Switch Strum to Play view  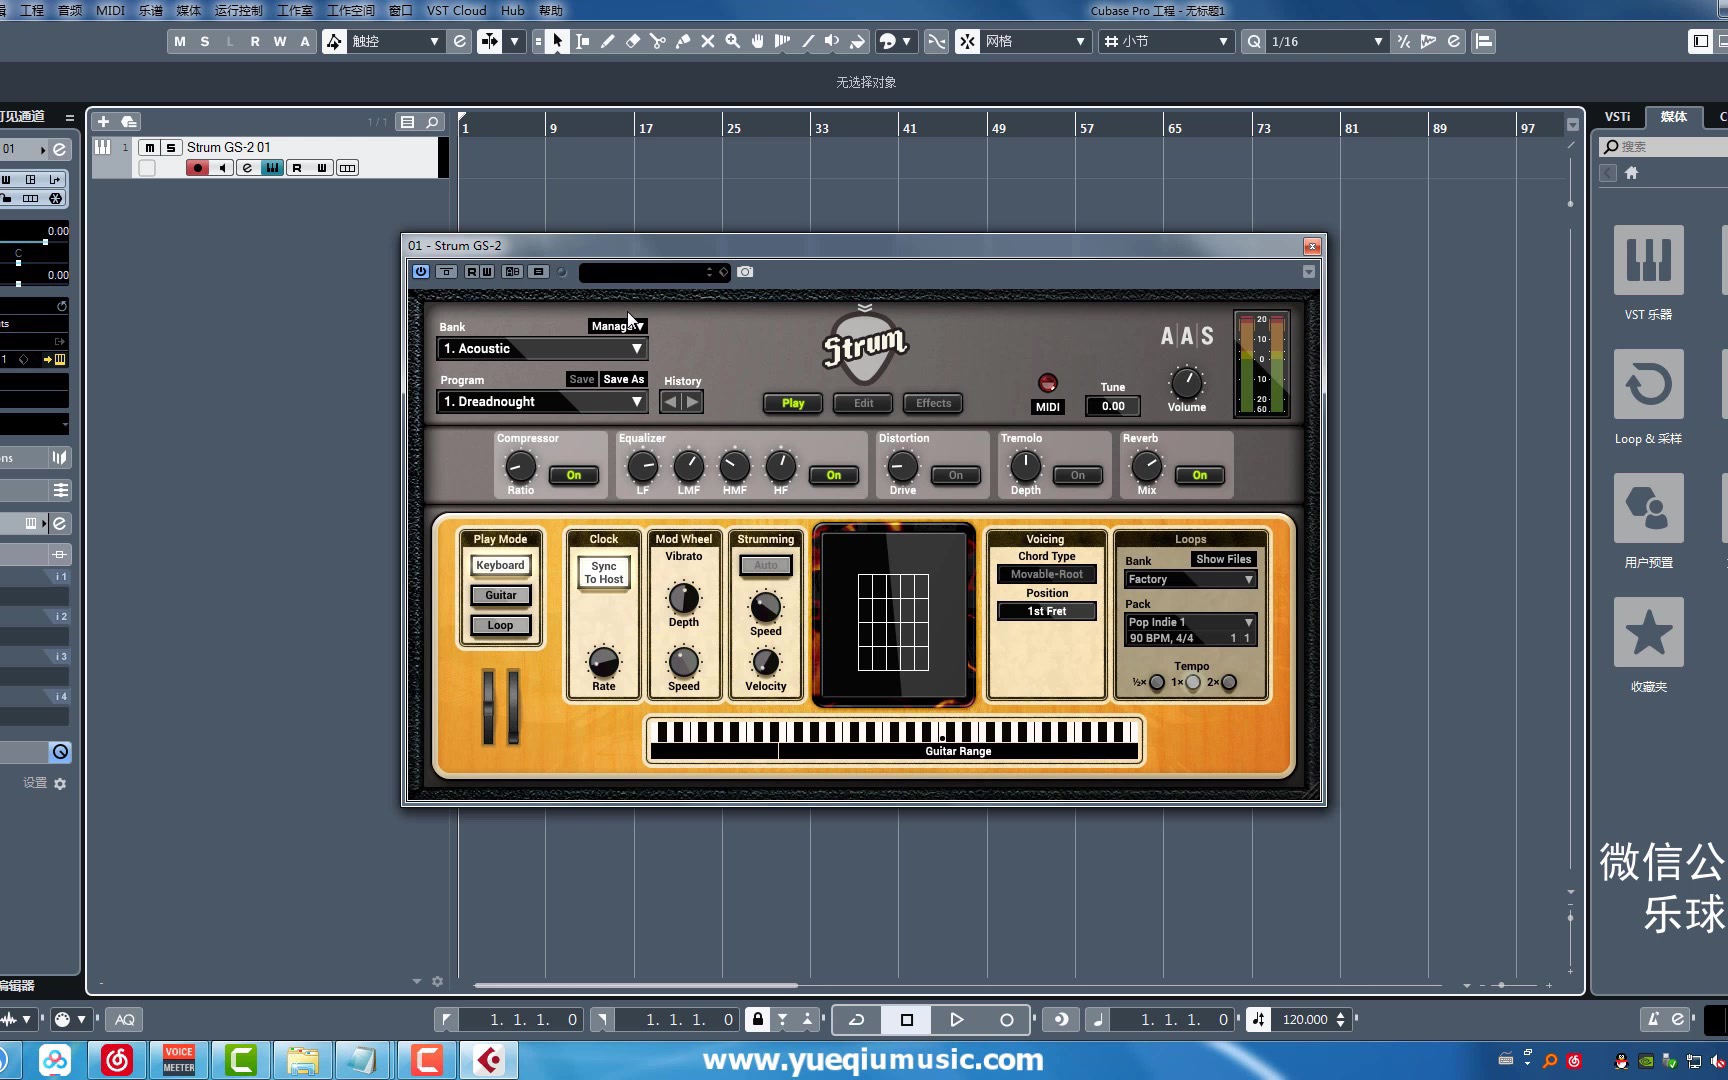pyautogui.click(x=793, y=403)
